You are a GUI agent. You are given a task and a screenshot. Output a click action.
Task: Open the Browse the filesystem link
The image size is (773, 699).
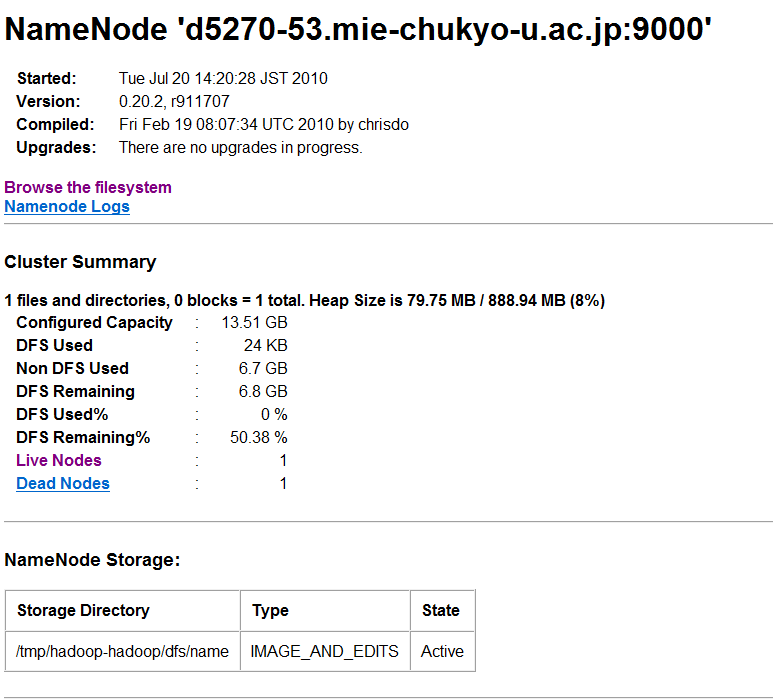[x=88, y=187]
